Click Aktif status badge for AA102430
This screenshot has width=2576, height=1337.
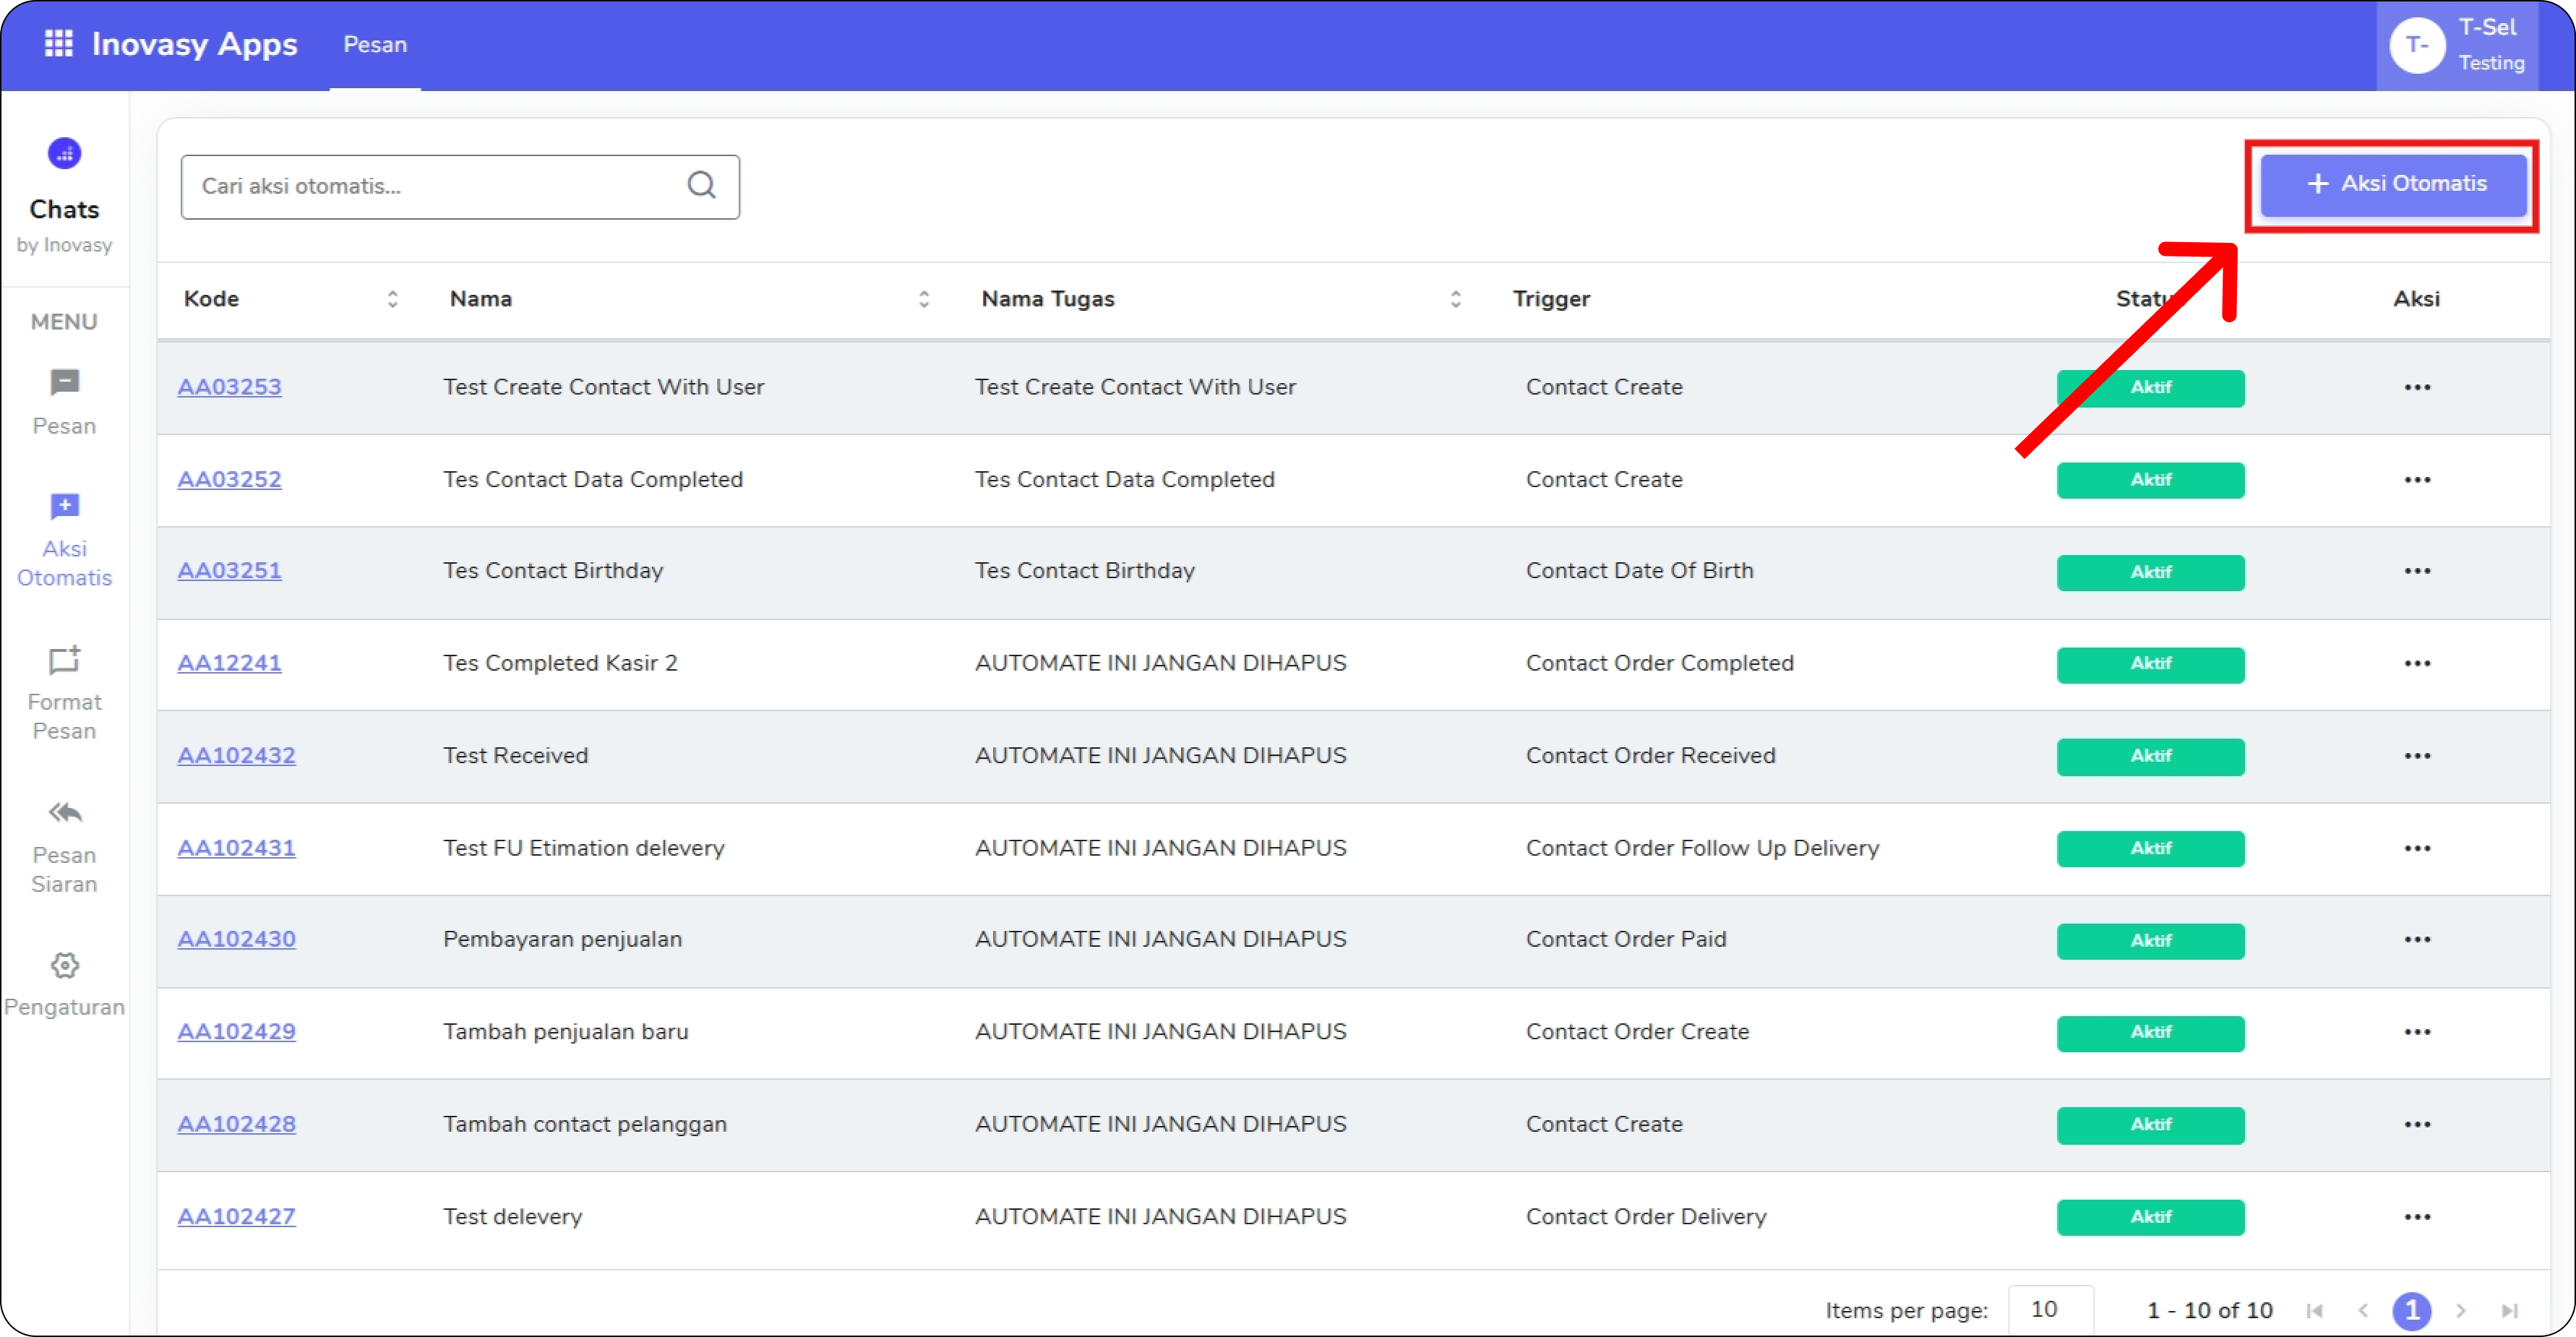2149,940
